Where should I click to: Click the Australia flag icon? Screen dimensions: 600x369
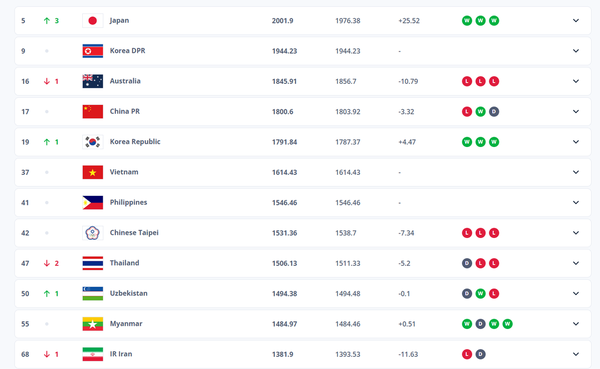[x=93, y=81]
